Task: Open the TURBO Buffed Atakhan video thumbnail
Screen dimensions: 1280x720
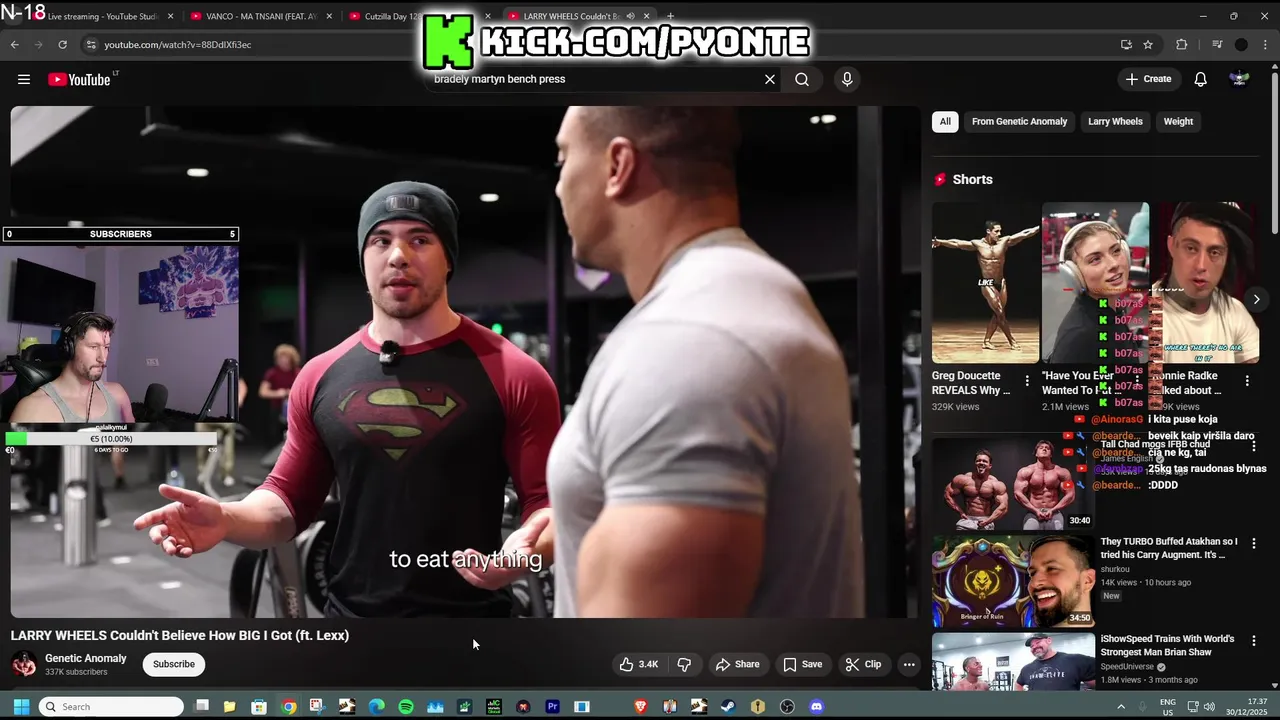Action: click(1013, 580)
